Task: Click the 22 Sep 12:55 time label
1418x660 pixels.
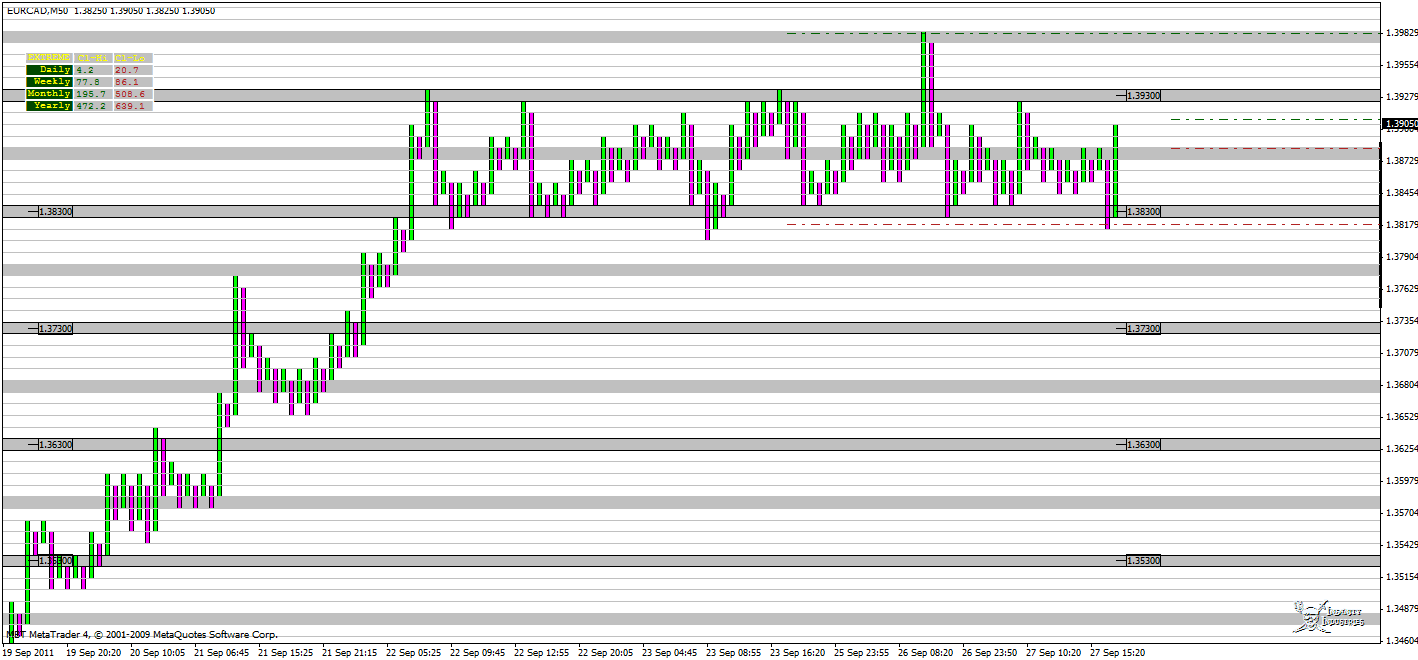Action: (542, 653)
